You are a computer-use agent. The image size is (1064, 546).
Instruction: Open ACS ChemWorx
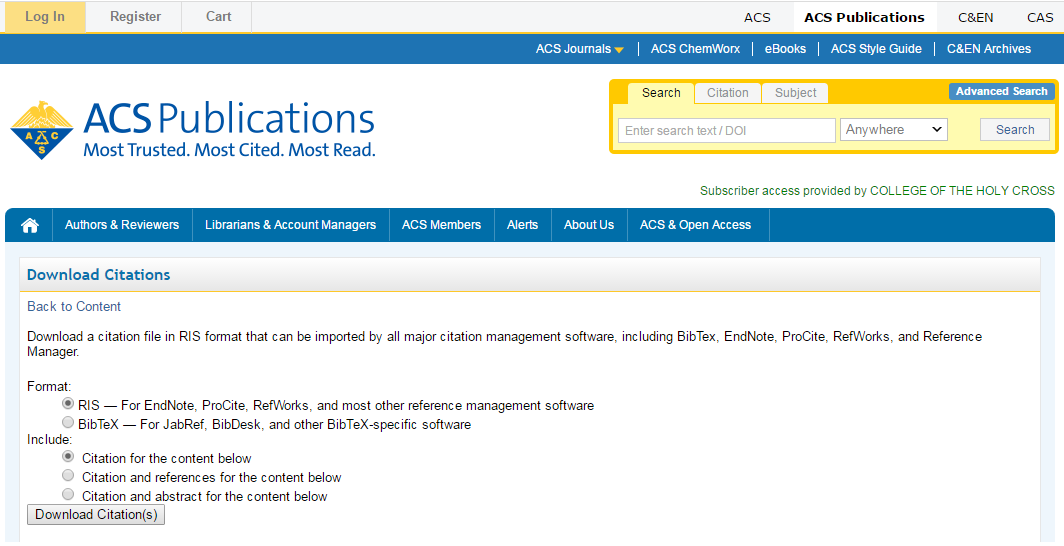click(696, 49)
